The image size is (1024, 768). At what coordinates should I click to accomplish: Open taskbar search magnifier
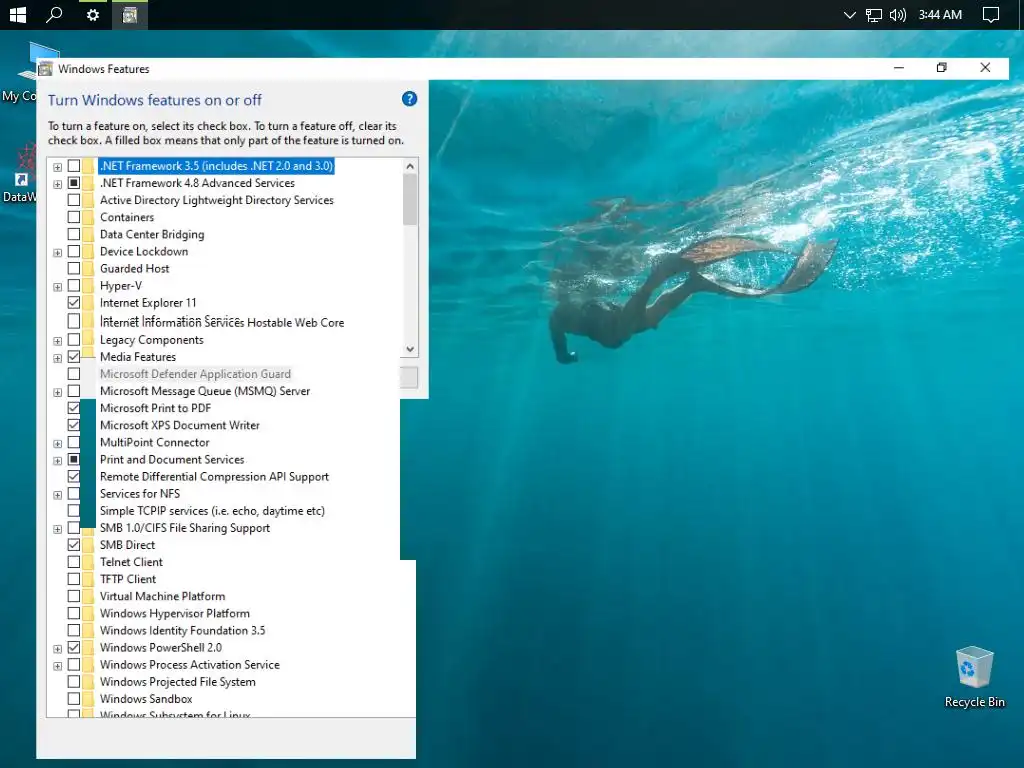pos(54,14)
